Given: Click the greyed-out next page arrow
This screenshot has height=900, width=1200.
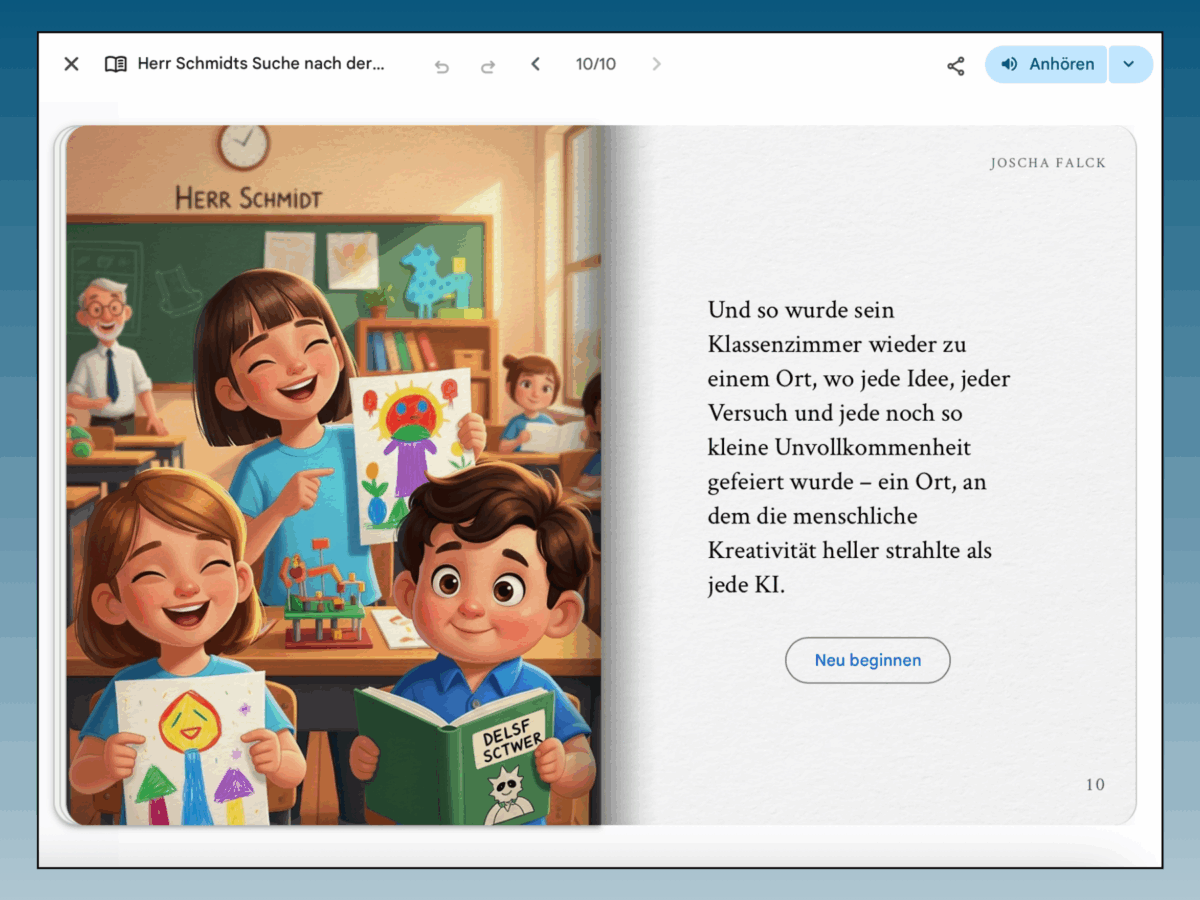Looking at the screenshot, I should [656, 64].
